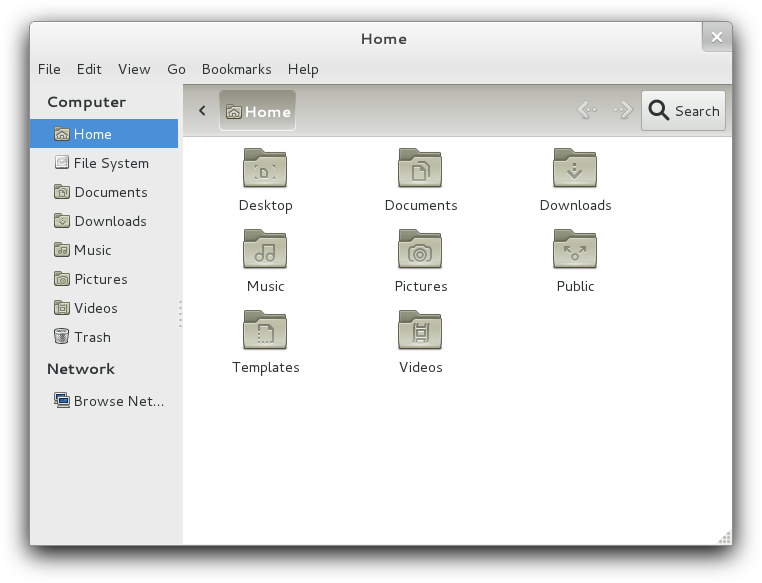Open the Templates folder icon
The height and width of the screenshot is (583, 762).
(265, 330)
